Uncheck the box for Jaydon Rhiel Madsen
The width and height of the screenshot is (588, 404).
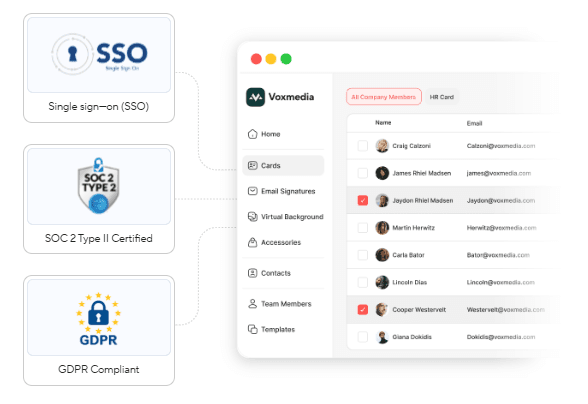click(363, 200)
